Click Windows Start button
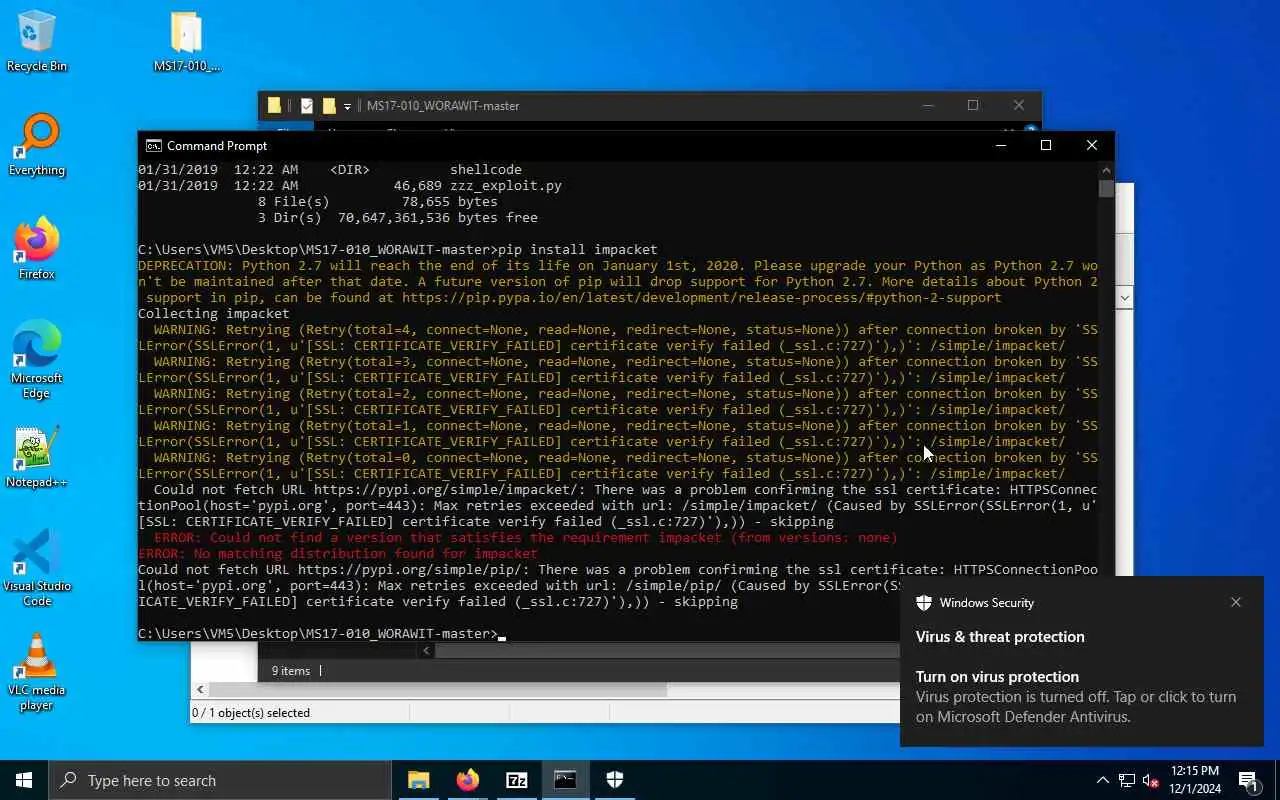The image size is (1280, 800). click(24, 780)
